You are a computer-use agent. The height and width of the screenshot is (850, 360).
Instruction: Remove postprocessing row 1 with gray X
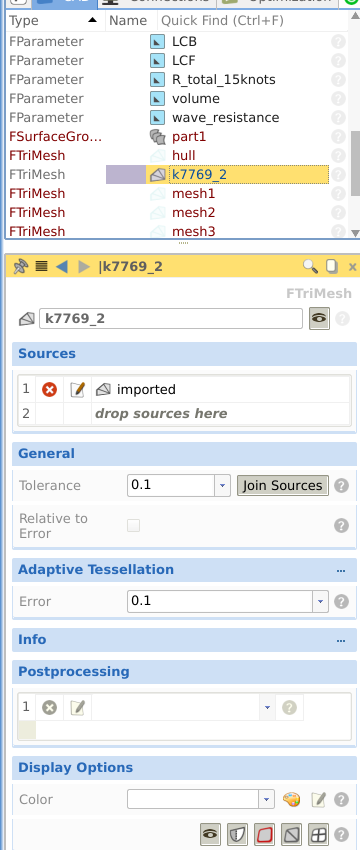coord(49,707)
